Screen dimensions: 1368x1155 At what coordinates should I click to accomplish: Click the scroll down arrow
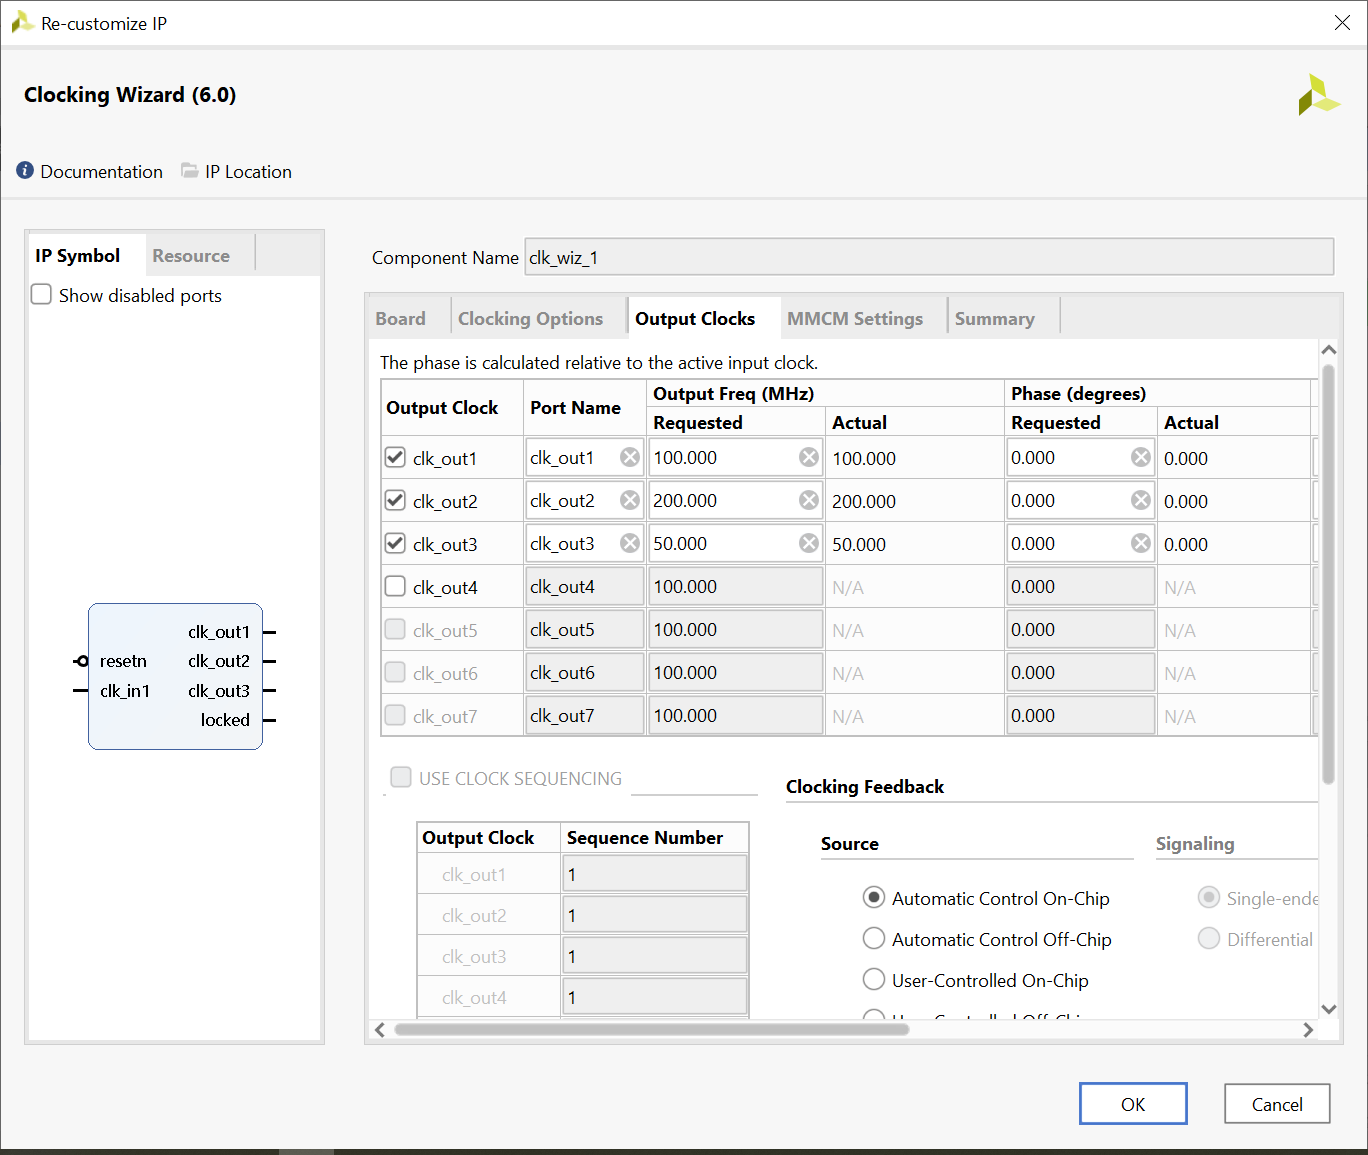pos(1329,1009)
